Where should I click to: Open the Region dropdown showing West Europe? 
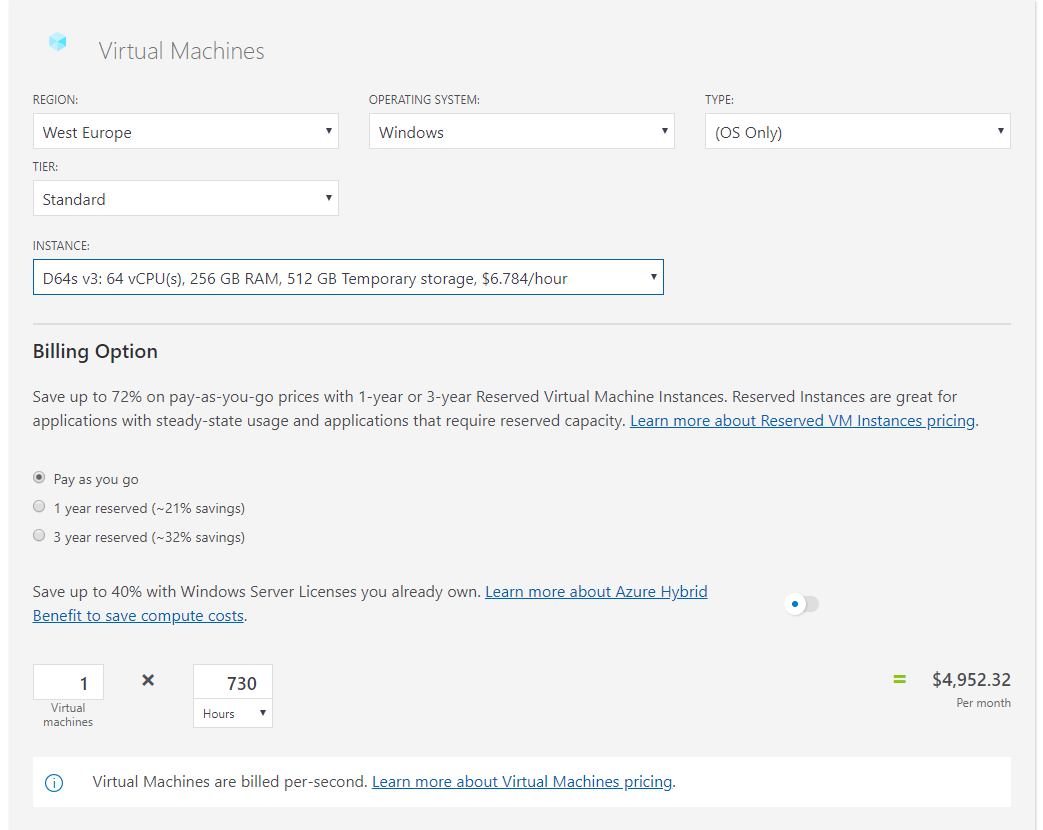tap(186, 131)
